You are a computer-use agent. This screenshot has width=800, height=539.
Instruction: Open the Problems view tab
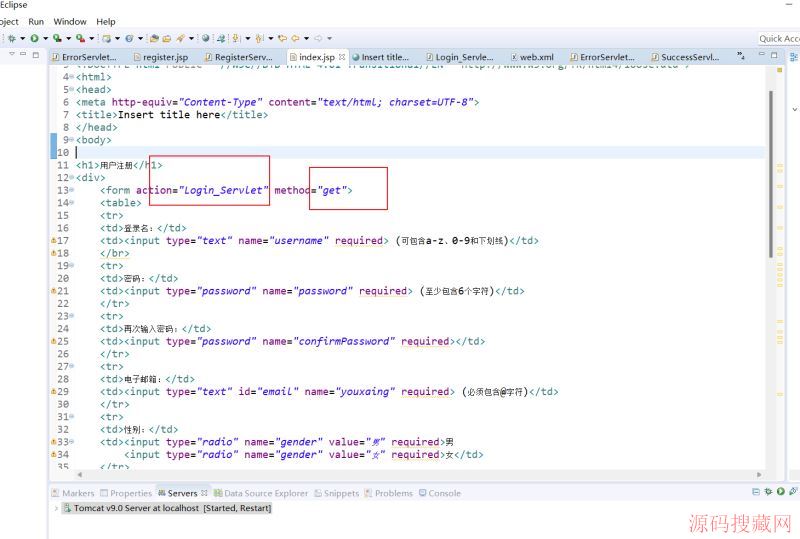(x=388, y=493)
